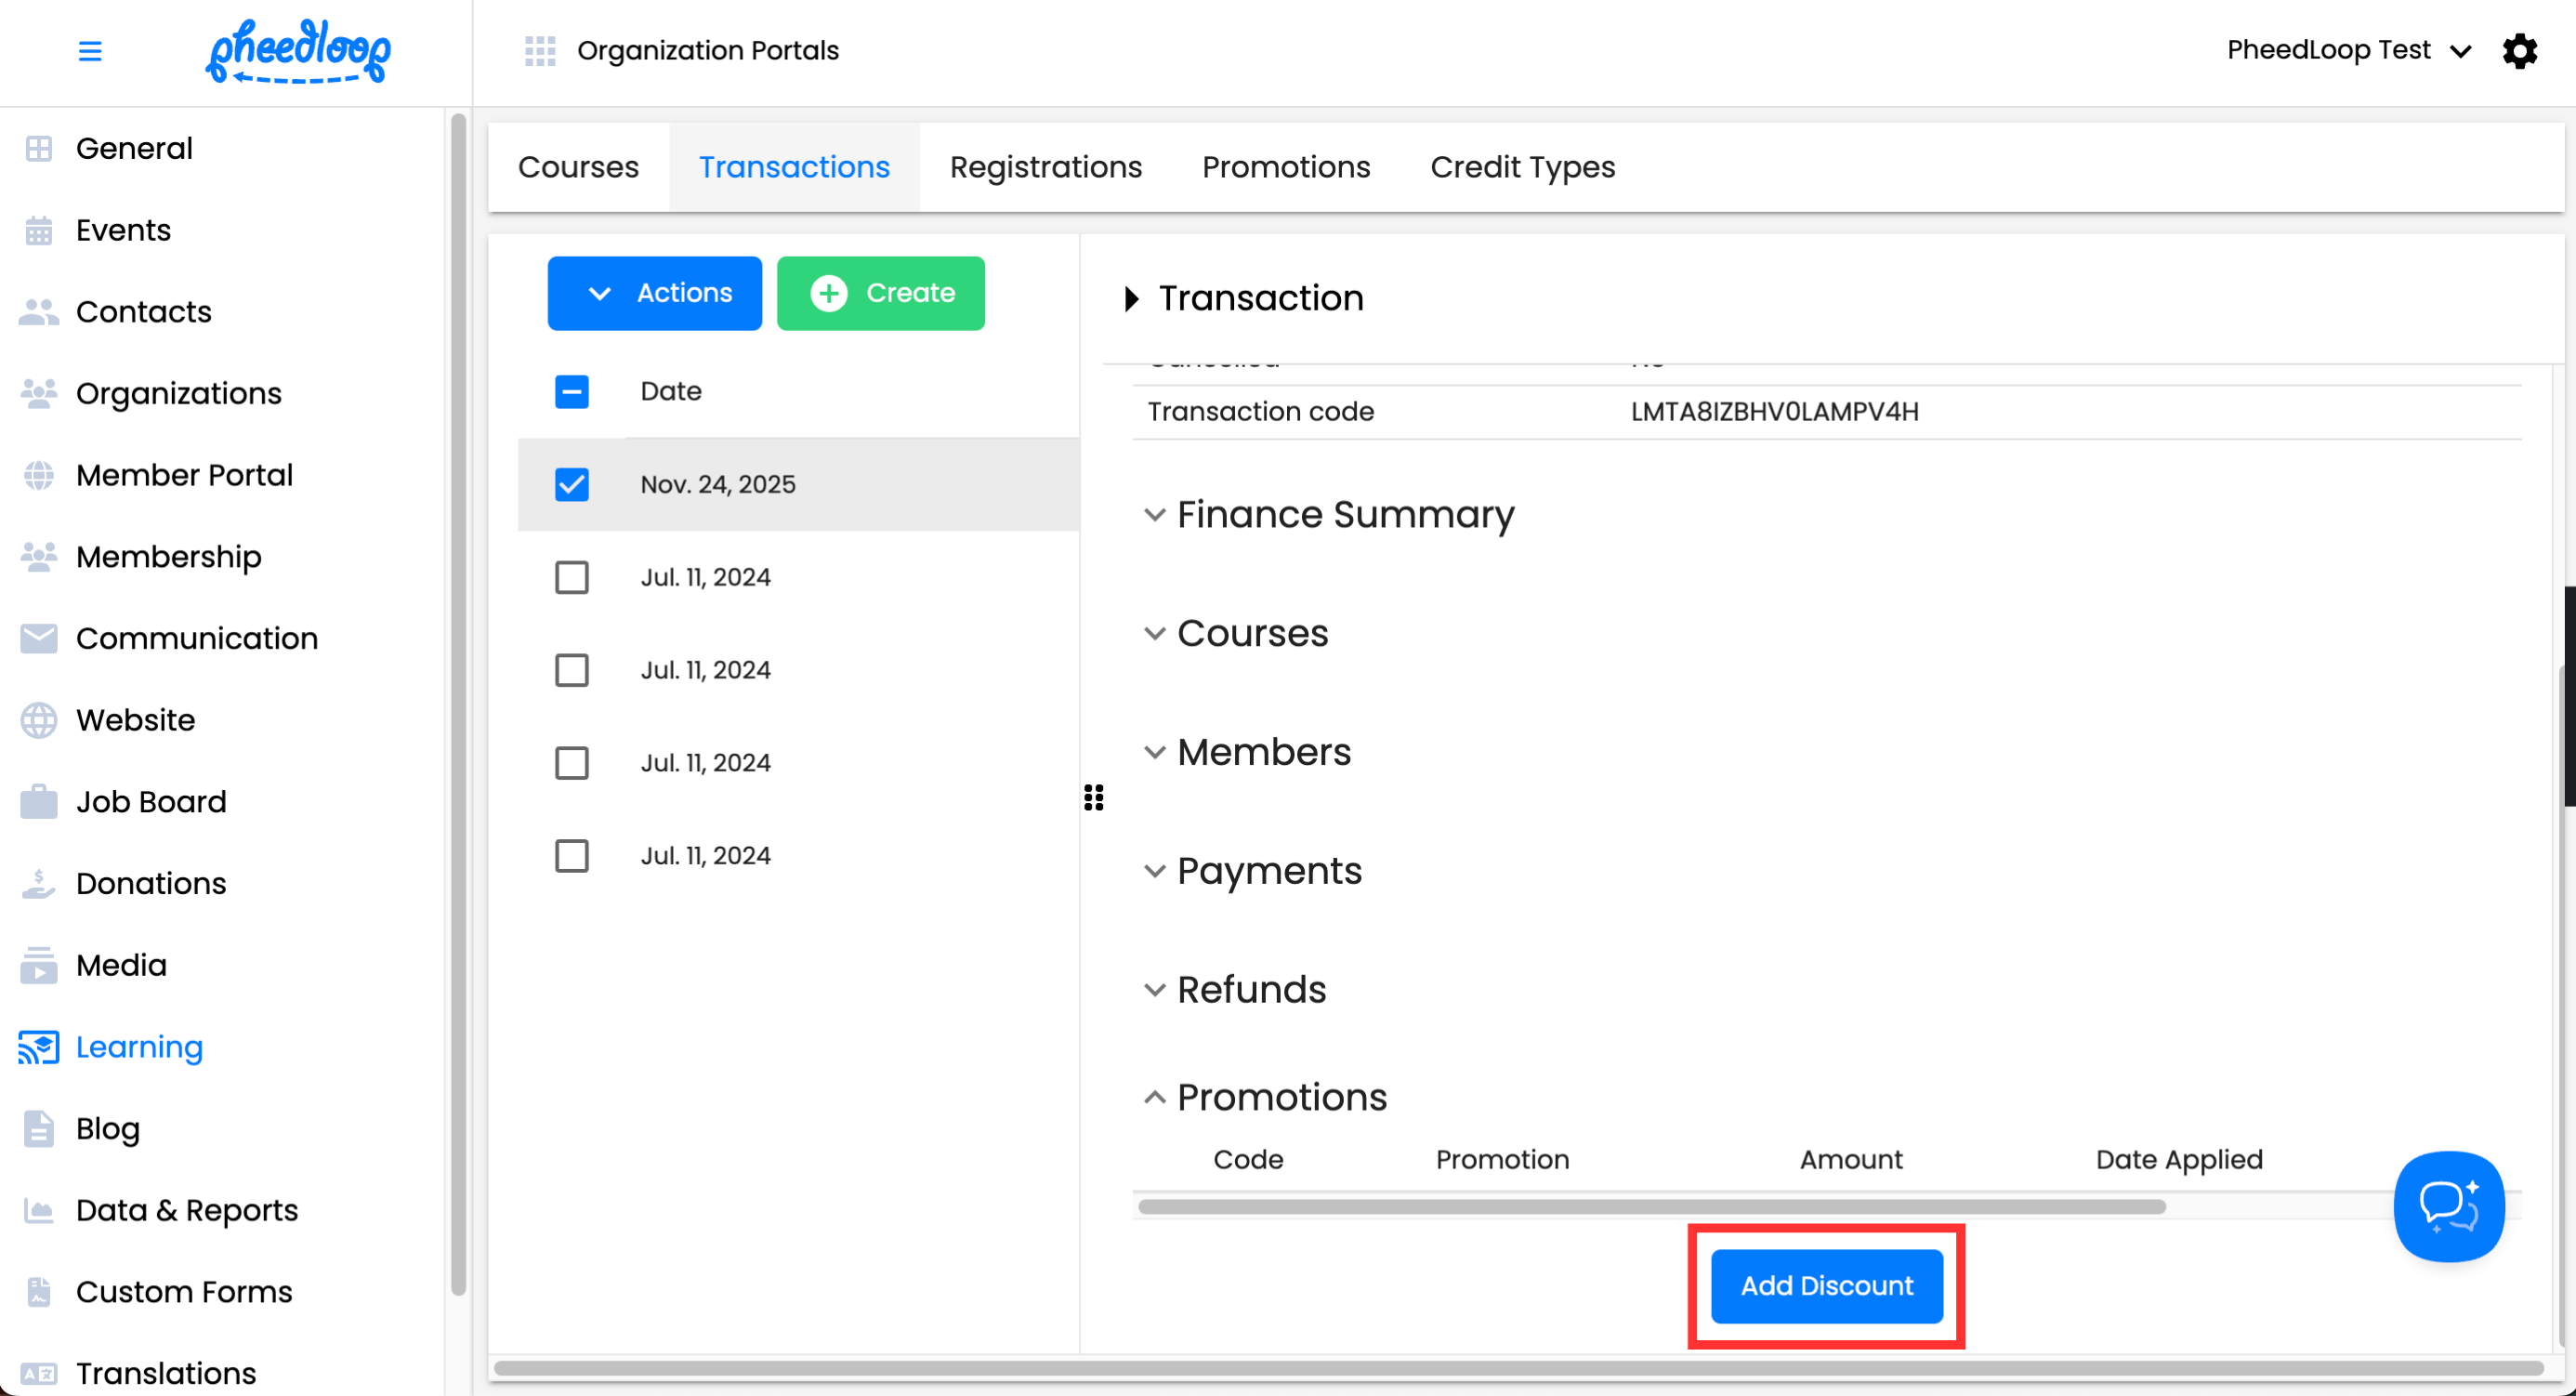Open the settings gear icon

tap(2519, 50)
